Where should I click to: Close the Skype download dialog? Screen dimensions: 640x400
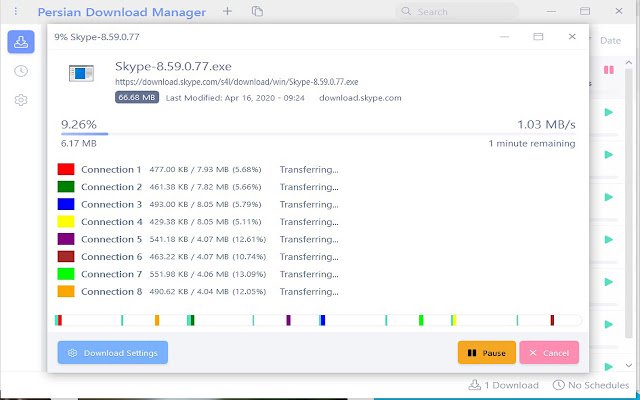(x=572, y=37)
